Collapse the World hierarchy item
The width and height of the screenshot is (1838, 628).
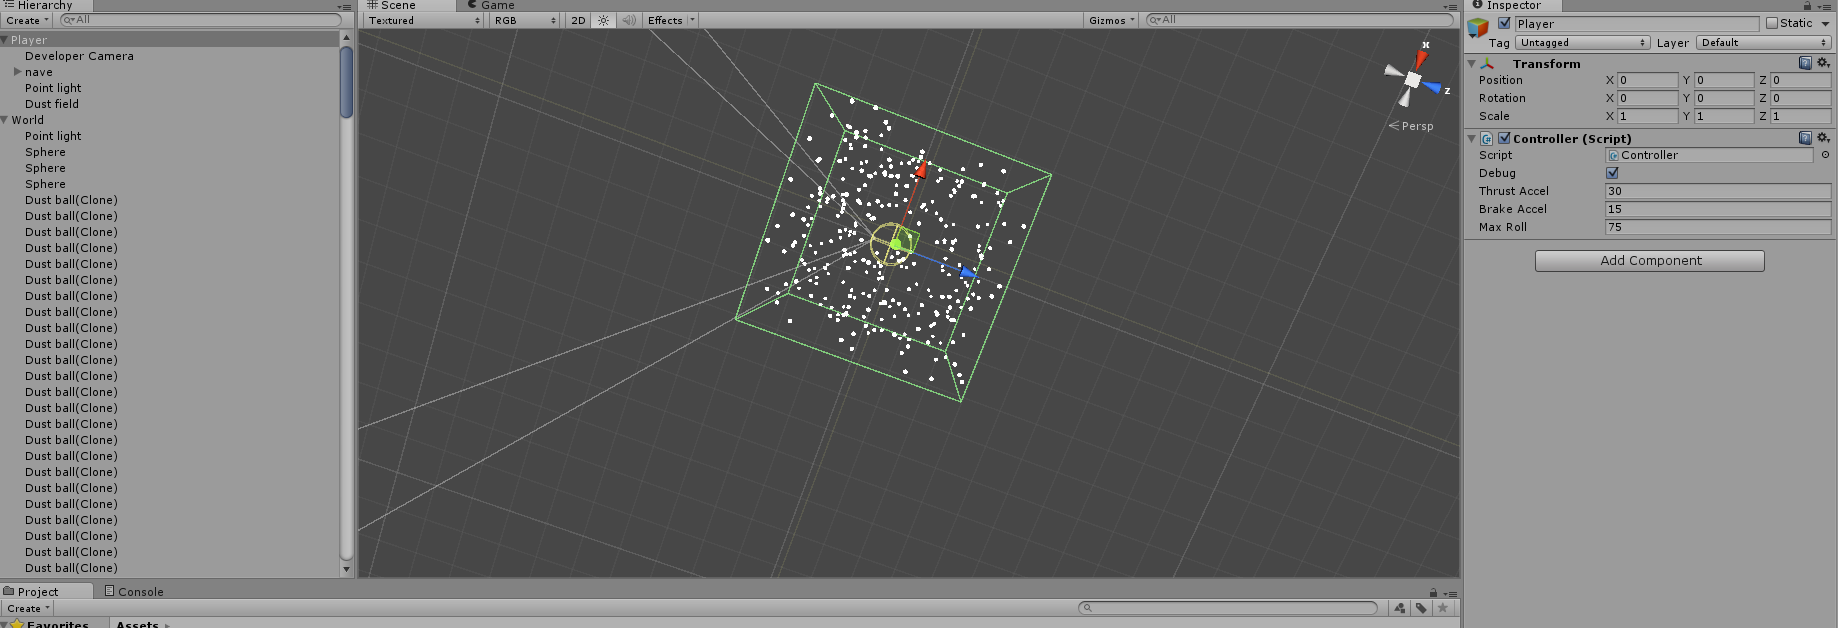coord(5,120)
